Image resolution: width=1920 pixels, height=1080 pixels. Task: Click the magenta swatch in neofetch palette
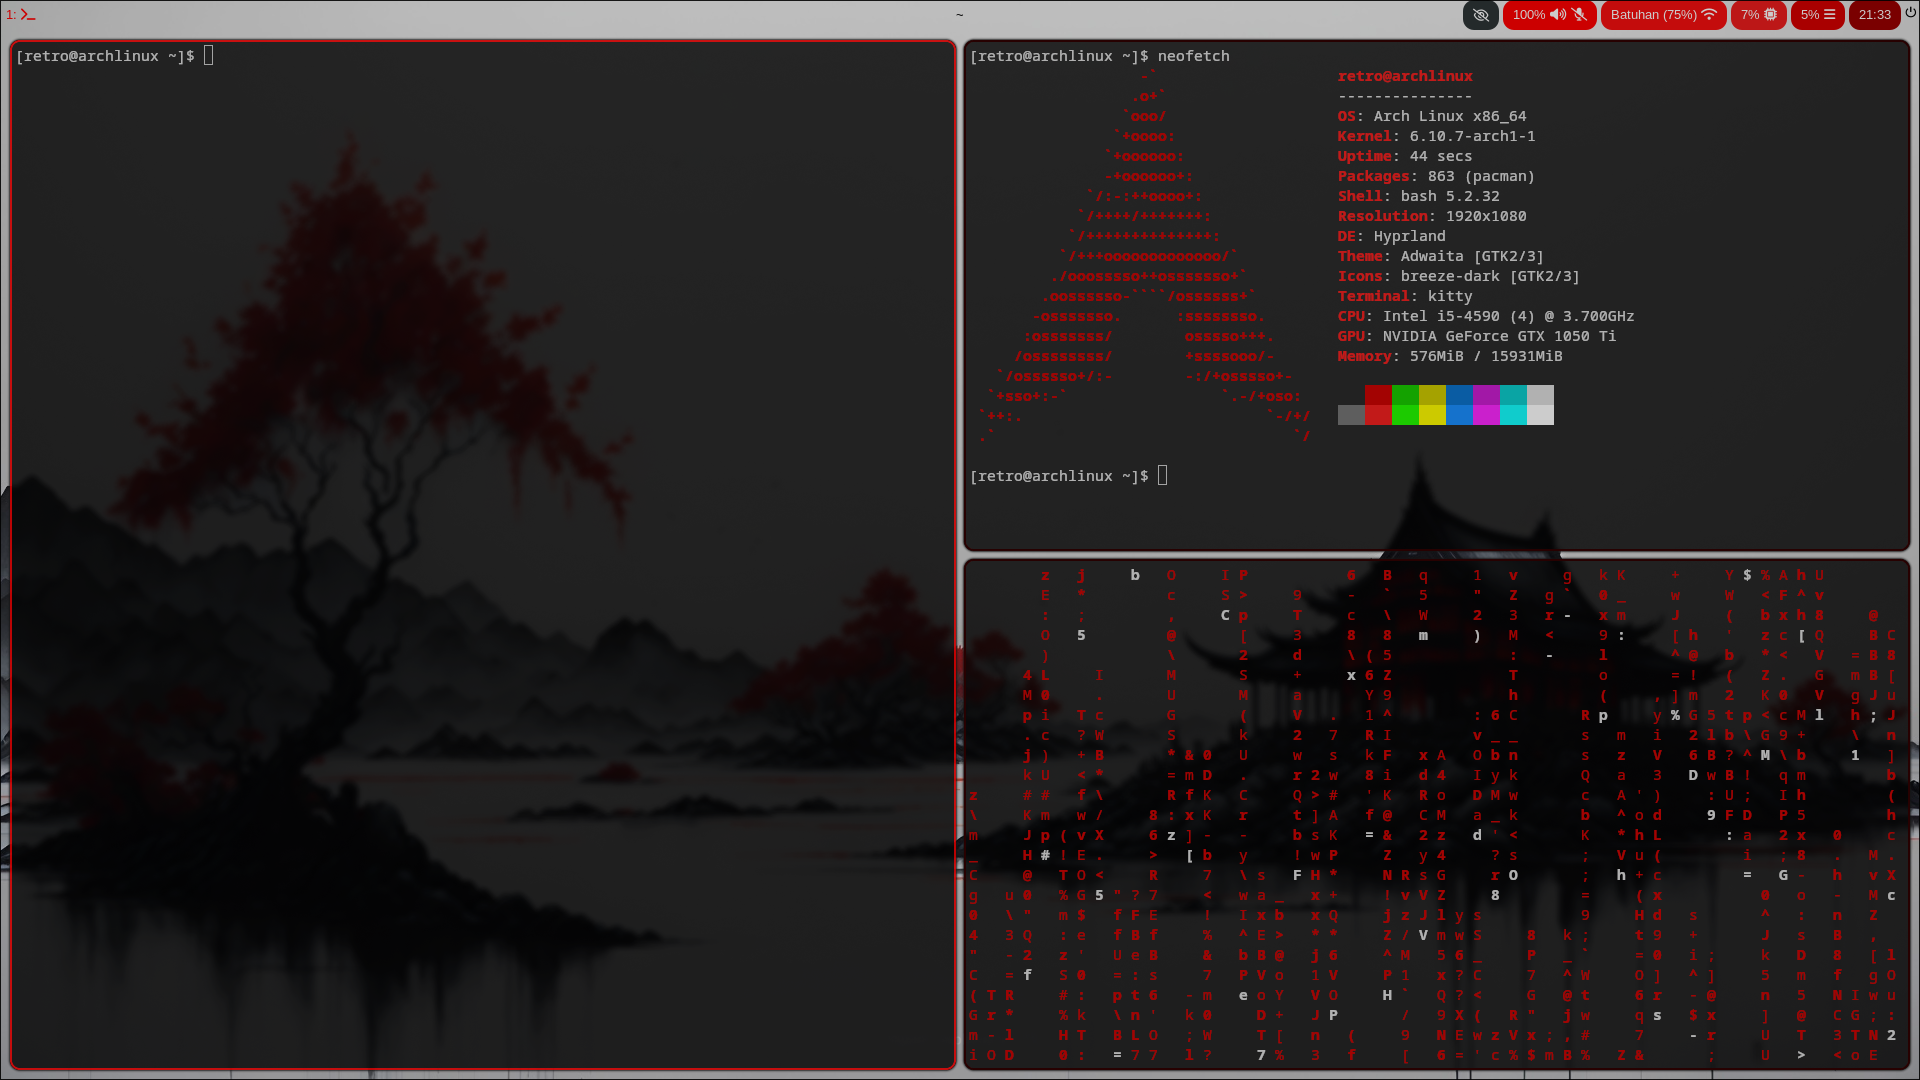point(1486,395)
